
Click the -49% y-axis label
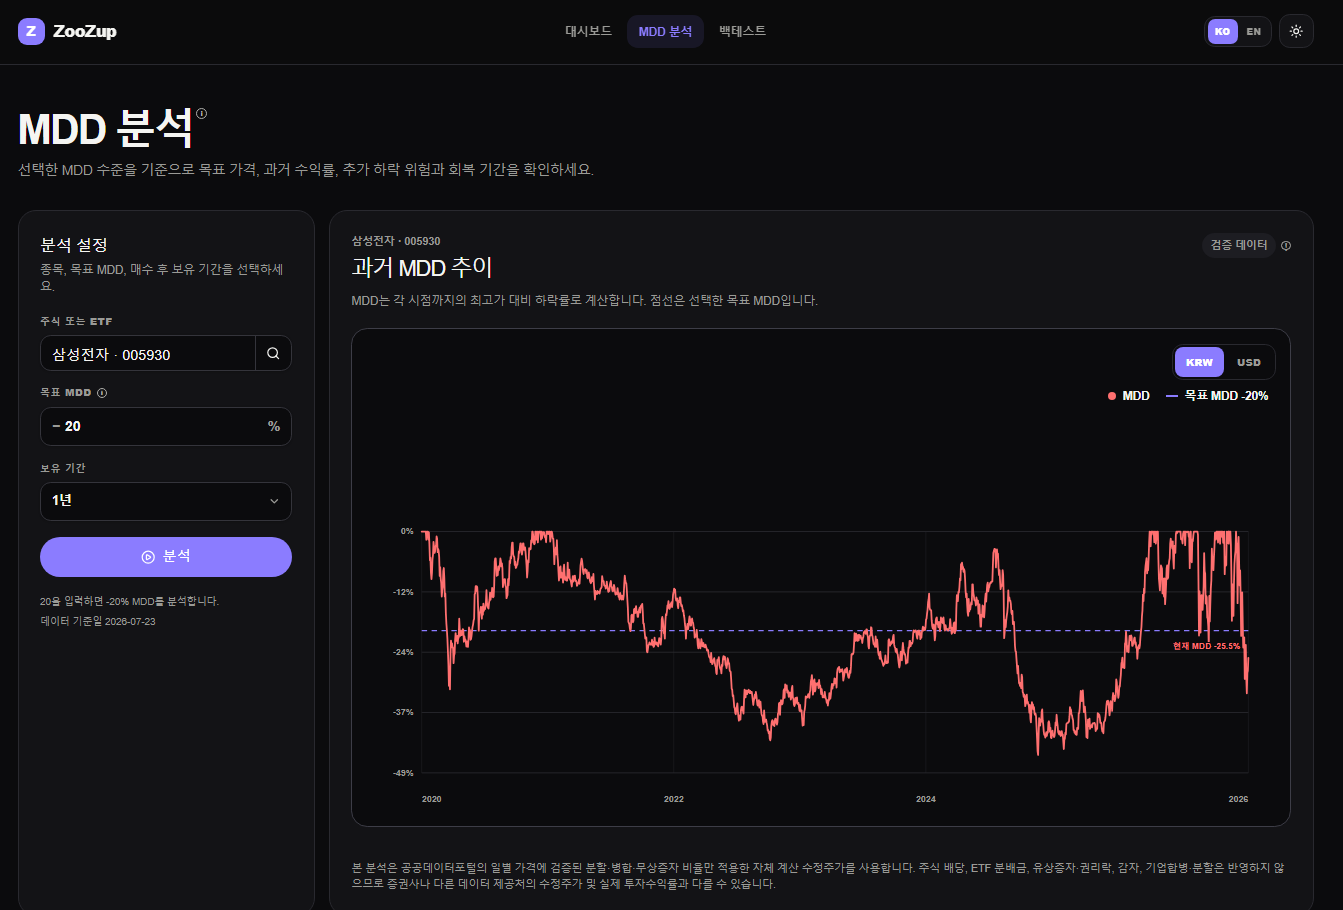(x=404, y=773)
